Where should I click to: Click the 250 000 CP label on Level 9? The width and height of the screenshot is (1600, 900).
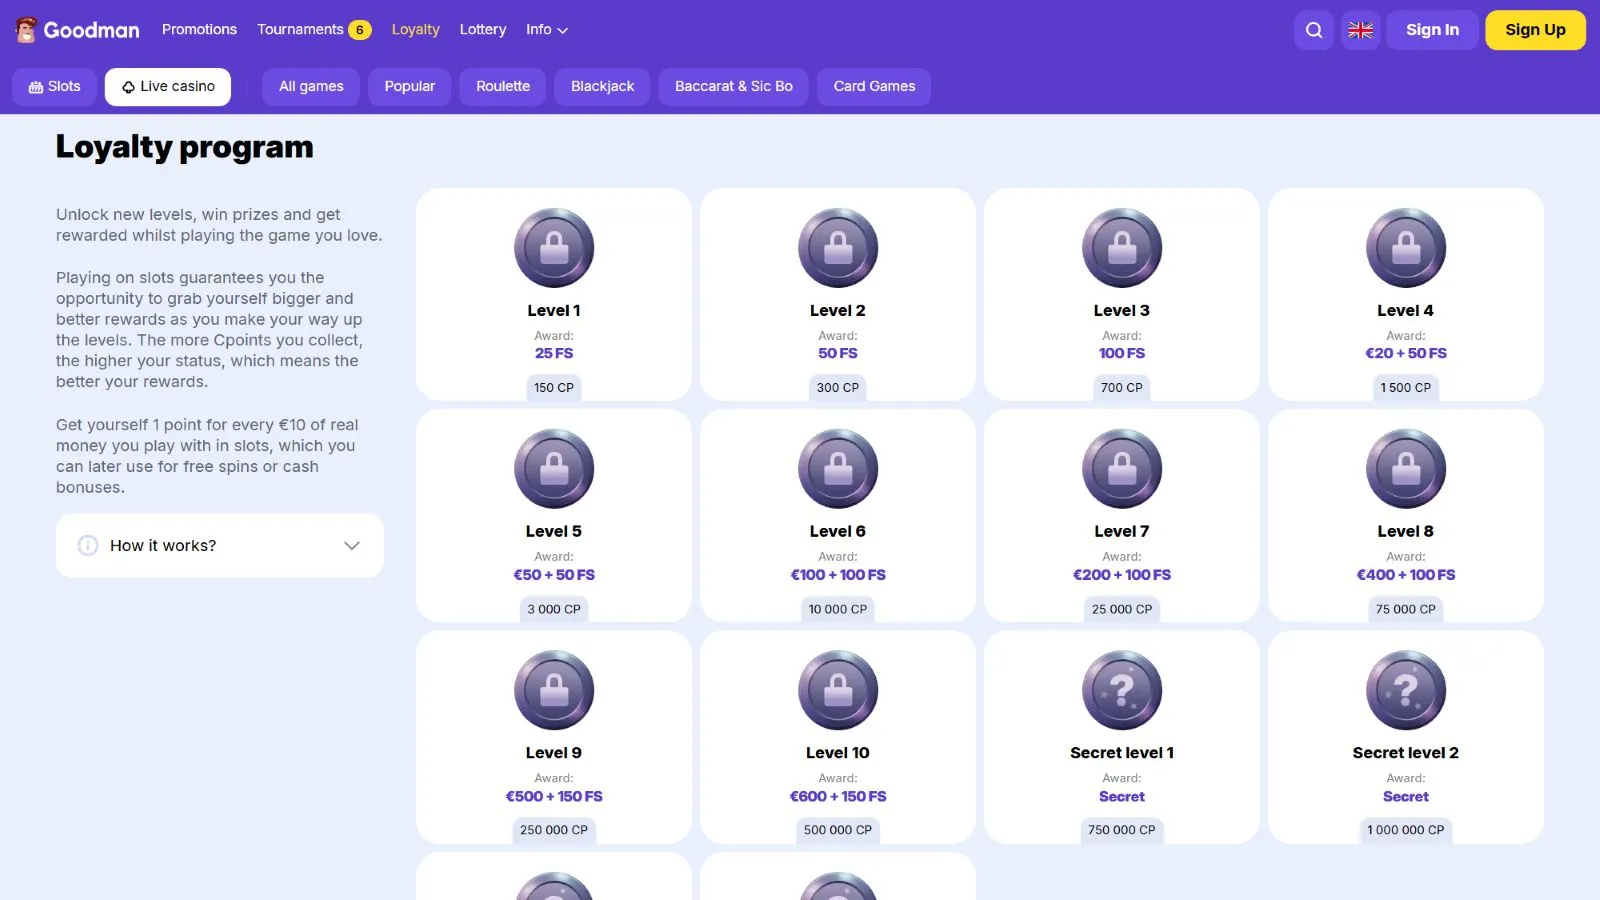554,830
